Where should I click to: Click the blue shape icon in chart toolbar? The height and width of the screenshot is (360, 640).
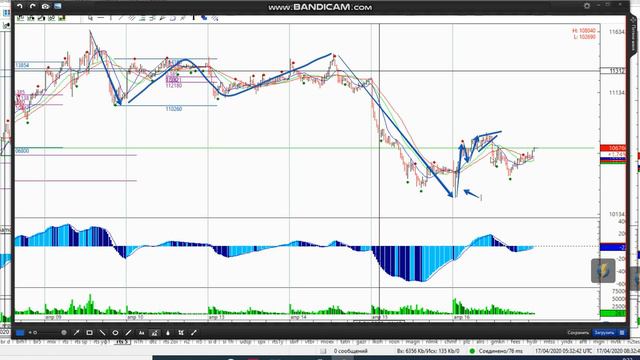pyautogui.click(x=204, y=18)
